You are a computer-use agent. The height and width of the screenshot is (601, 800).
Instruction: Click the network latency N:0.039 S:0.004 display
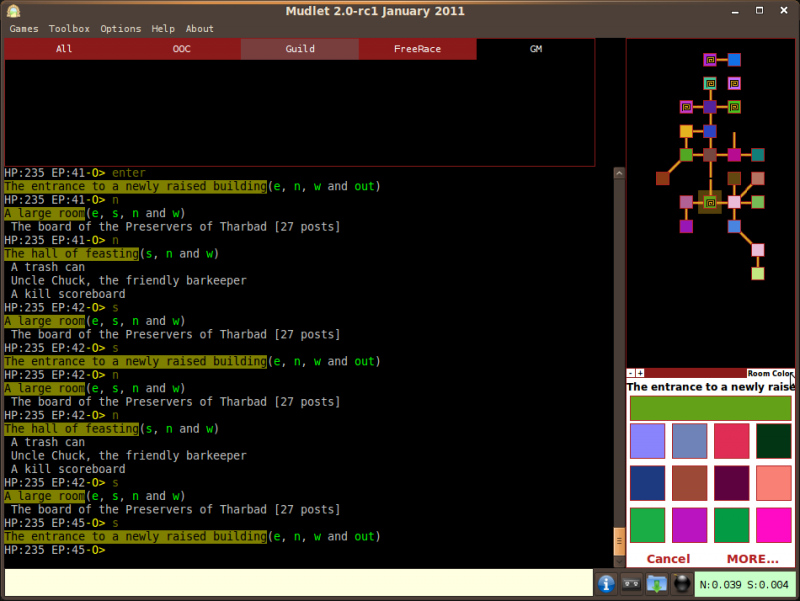coord(744,584)
